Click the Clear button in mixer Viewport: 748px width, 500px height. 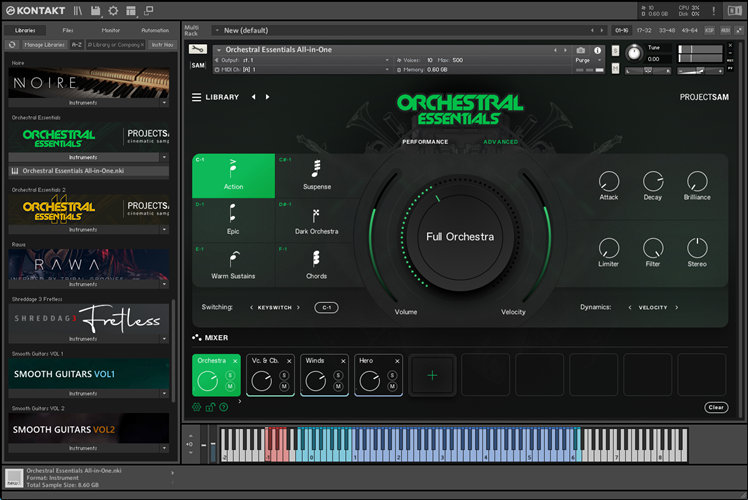click(x=715, y=407)
